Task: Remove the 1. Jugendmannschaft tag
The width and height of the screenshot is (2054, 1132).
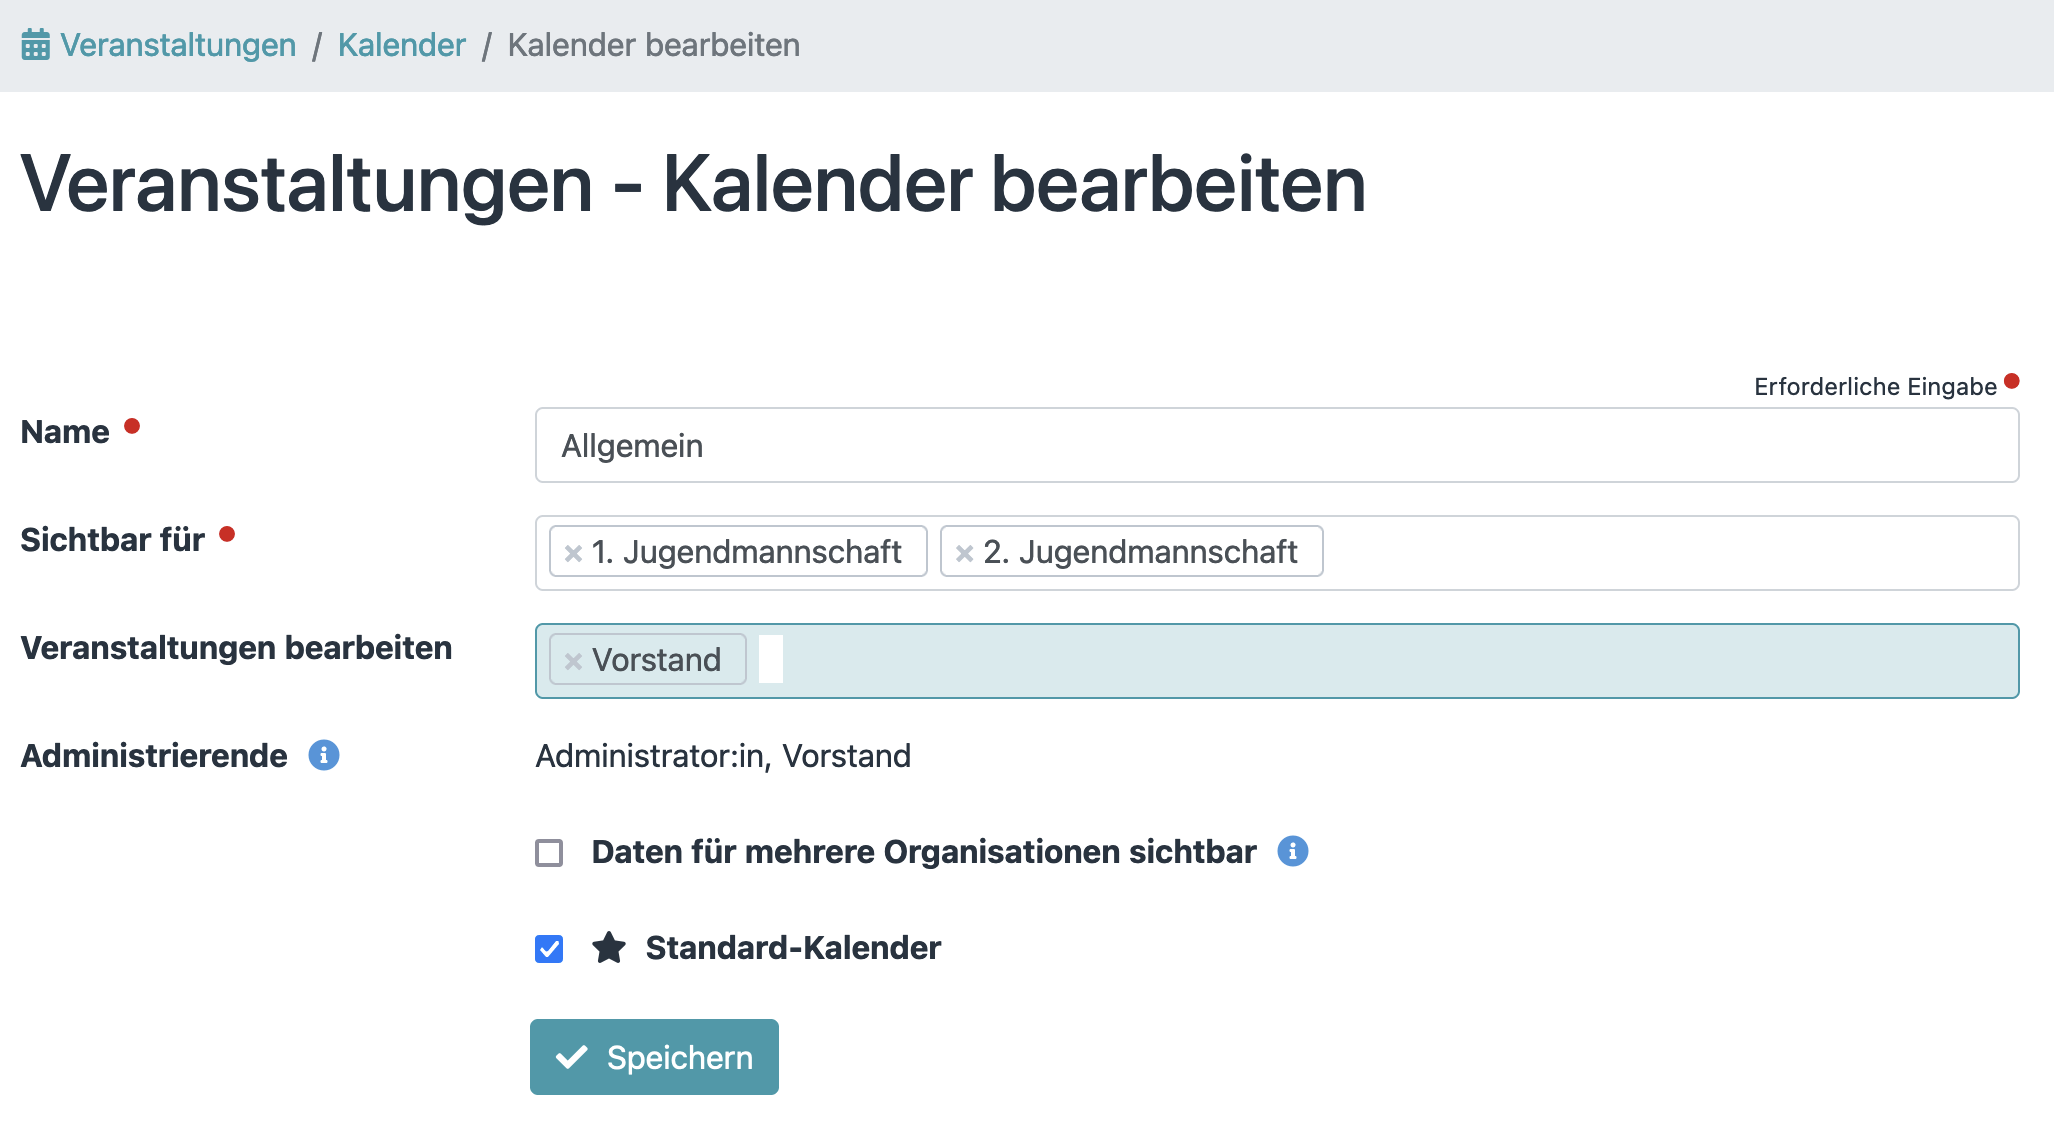Action: coord(573,553)
